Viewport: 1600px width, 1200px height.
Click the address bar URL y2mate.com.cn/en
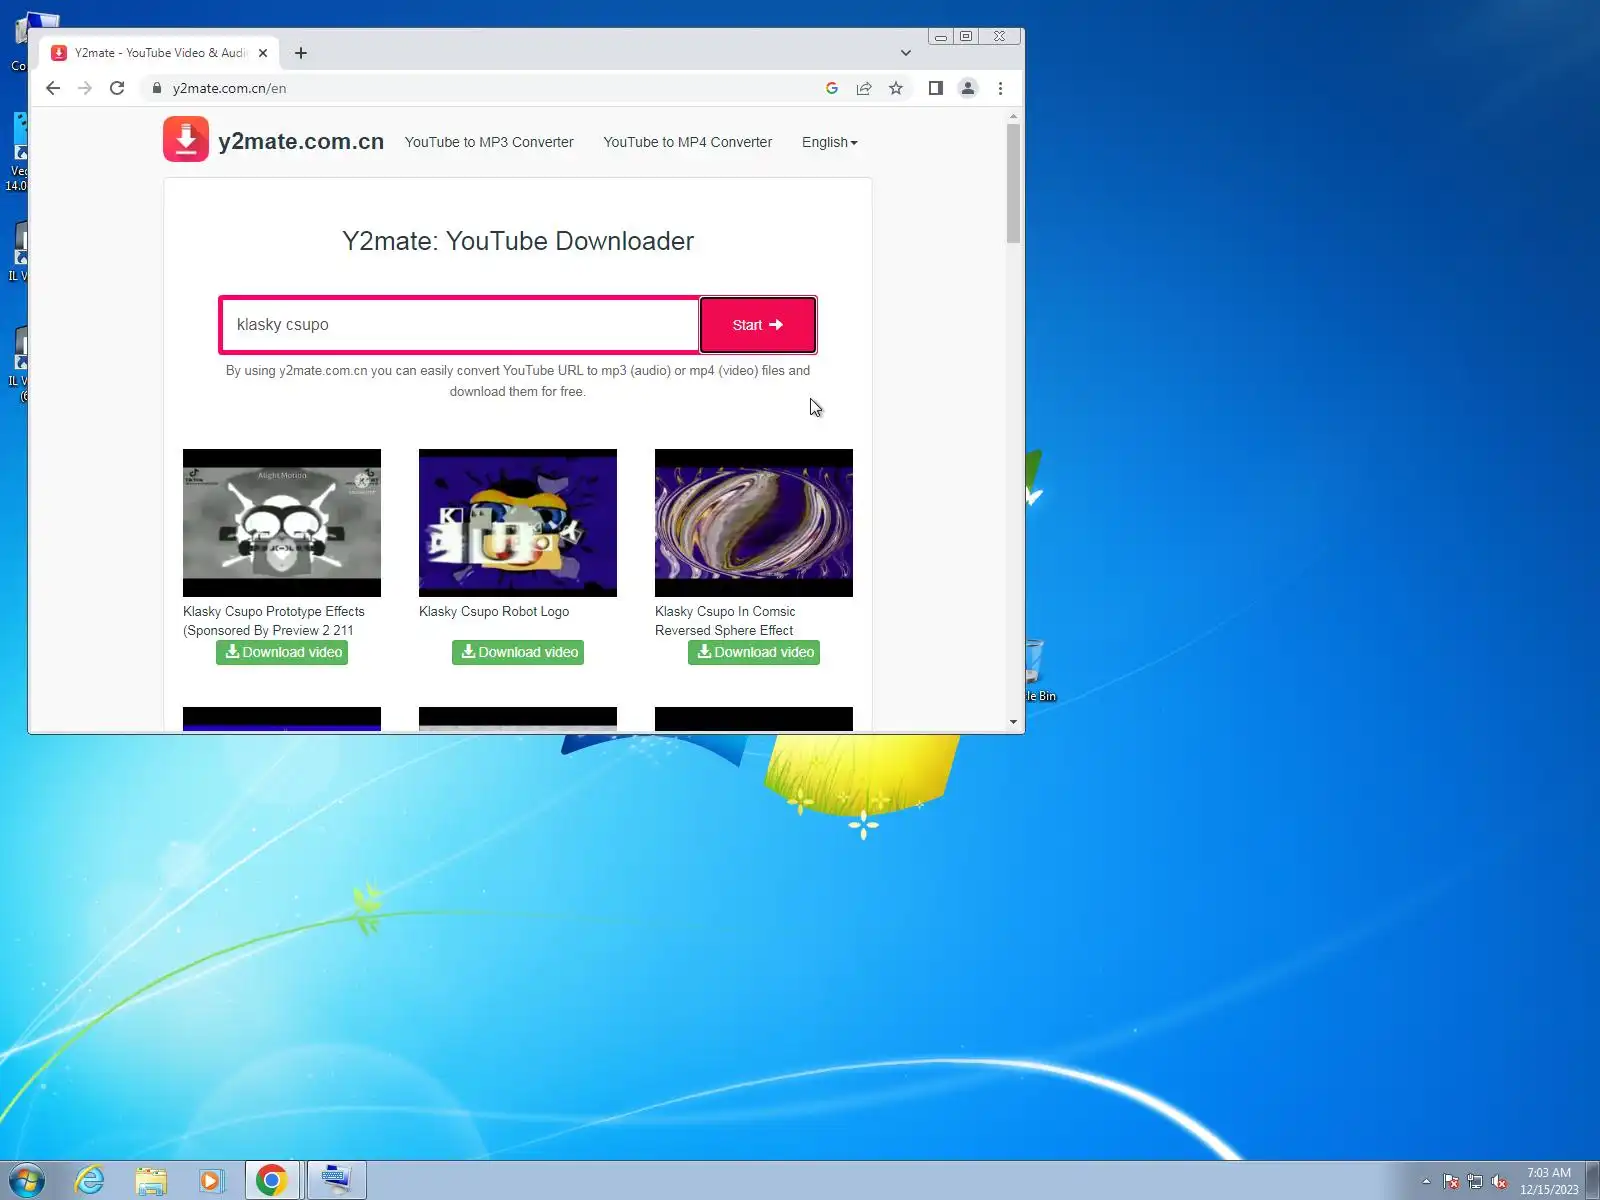click(229, 88)
